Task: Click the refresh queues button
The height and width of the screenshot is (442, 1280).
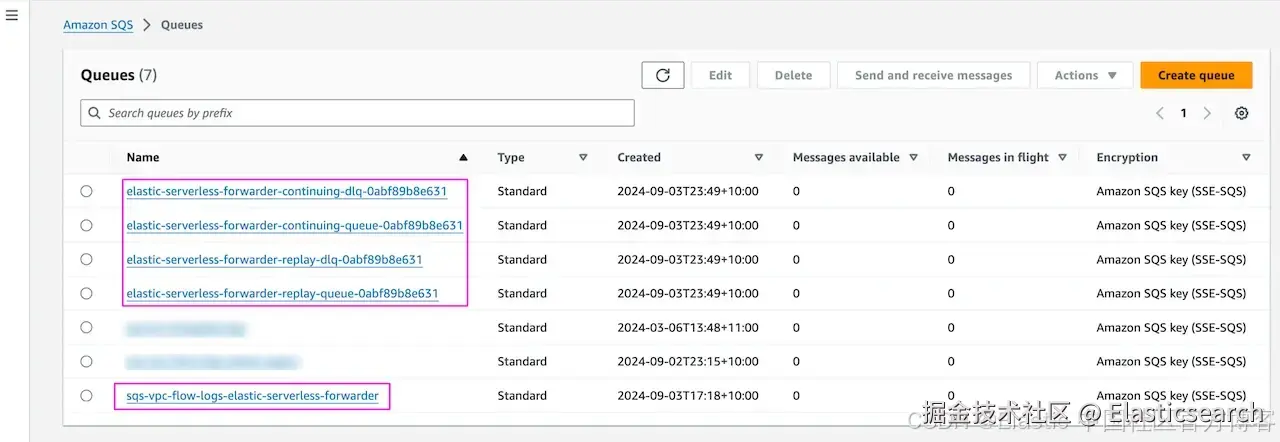Action: (663, 75)
